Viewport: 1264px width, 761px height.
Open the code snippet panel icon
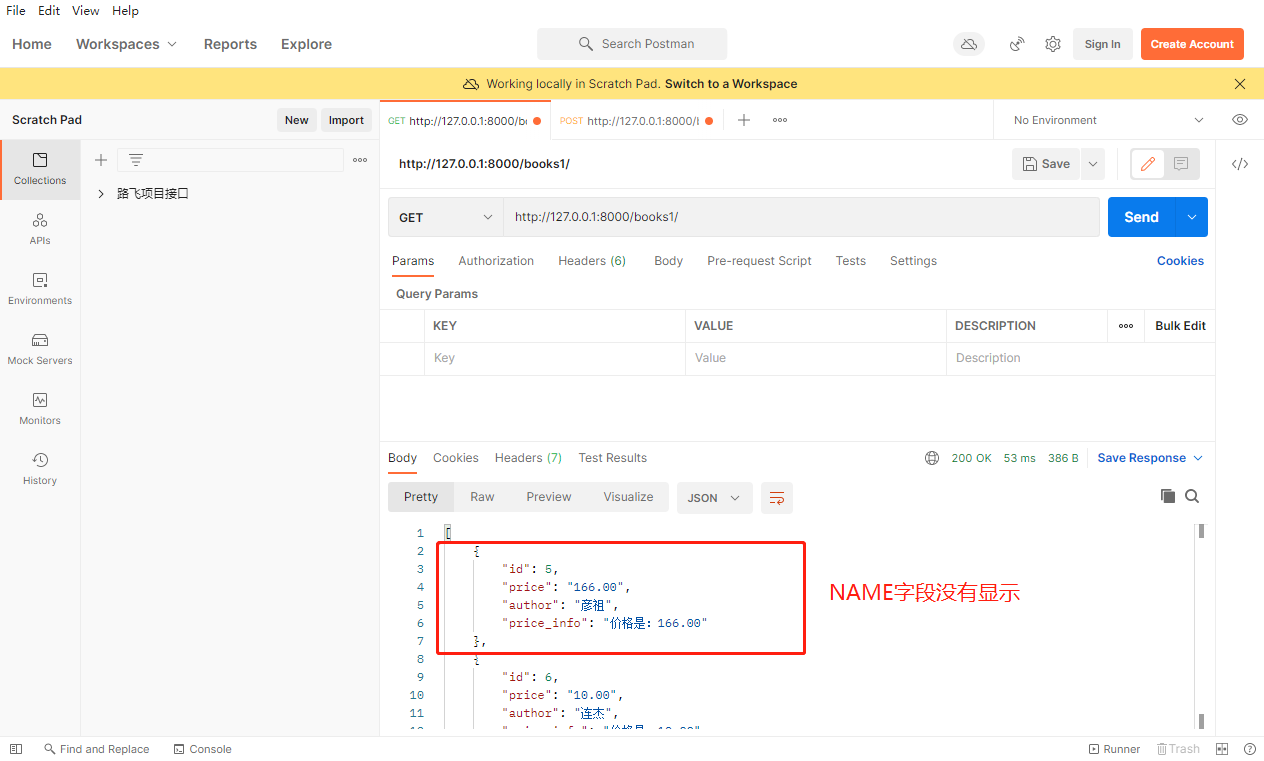1240,164
